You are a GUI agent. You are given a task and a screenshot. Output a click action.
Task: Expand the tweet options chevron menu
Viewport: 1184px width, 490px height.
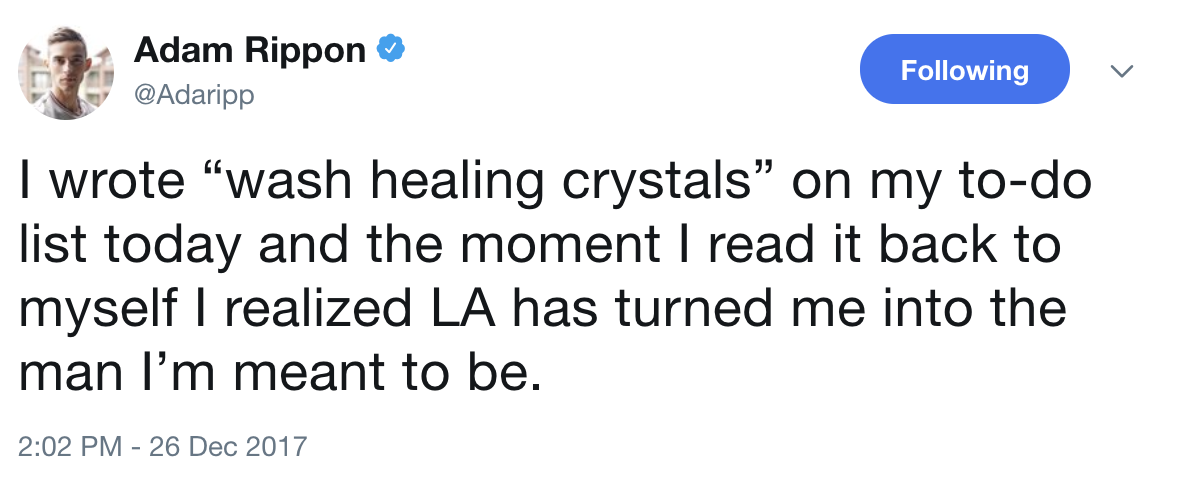click(1122, 70)
